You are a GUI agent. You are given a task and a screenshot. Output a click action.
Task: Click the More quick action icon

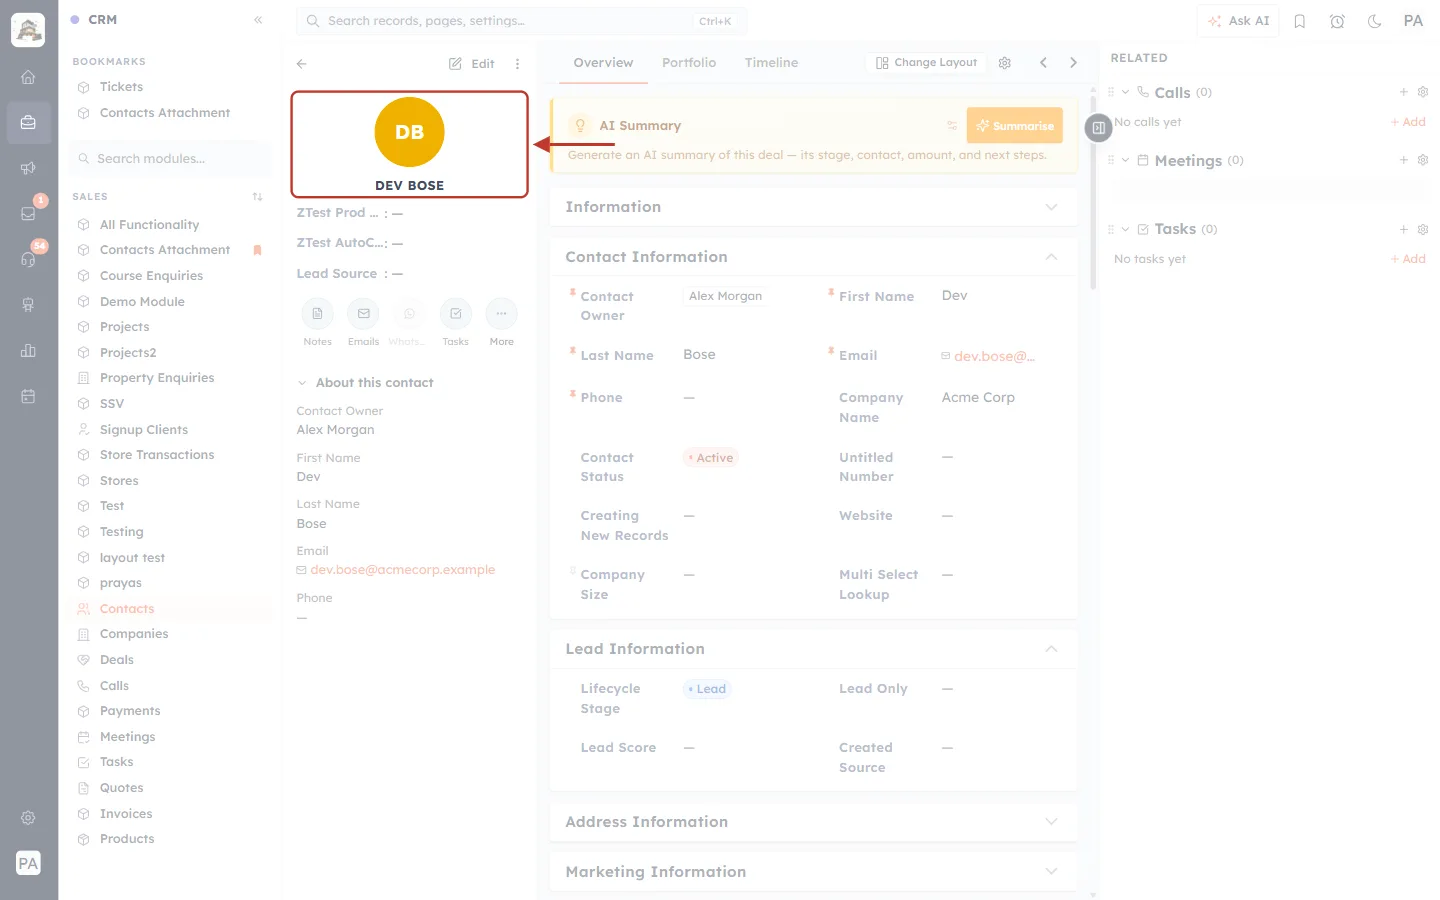(x=501, y=314)
